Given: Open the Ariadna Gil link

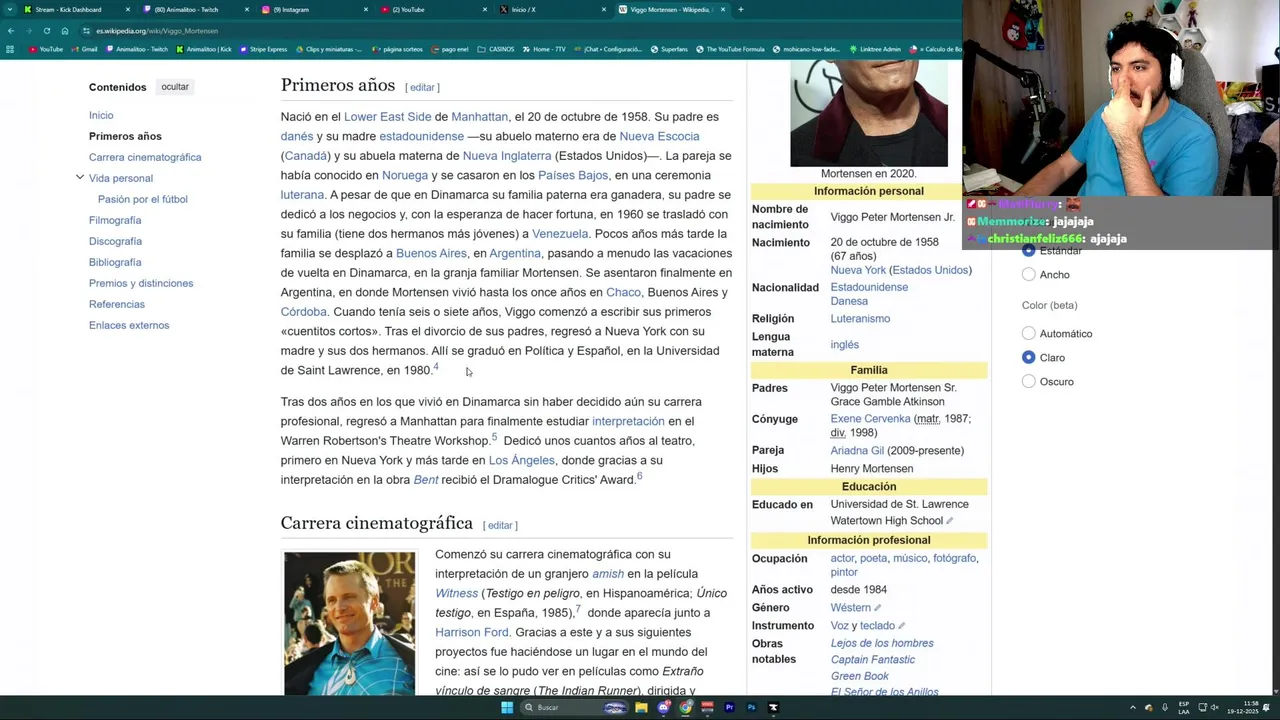Looking at the screenshot, I should (857, 451).
